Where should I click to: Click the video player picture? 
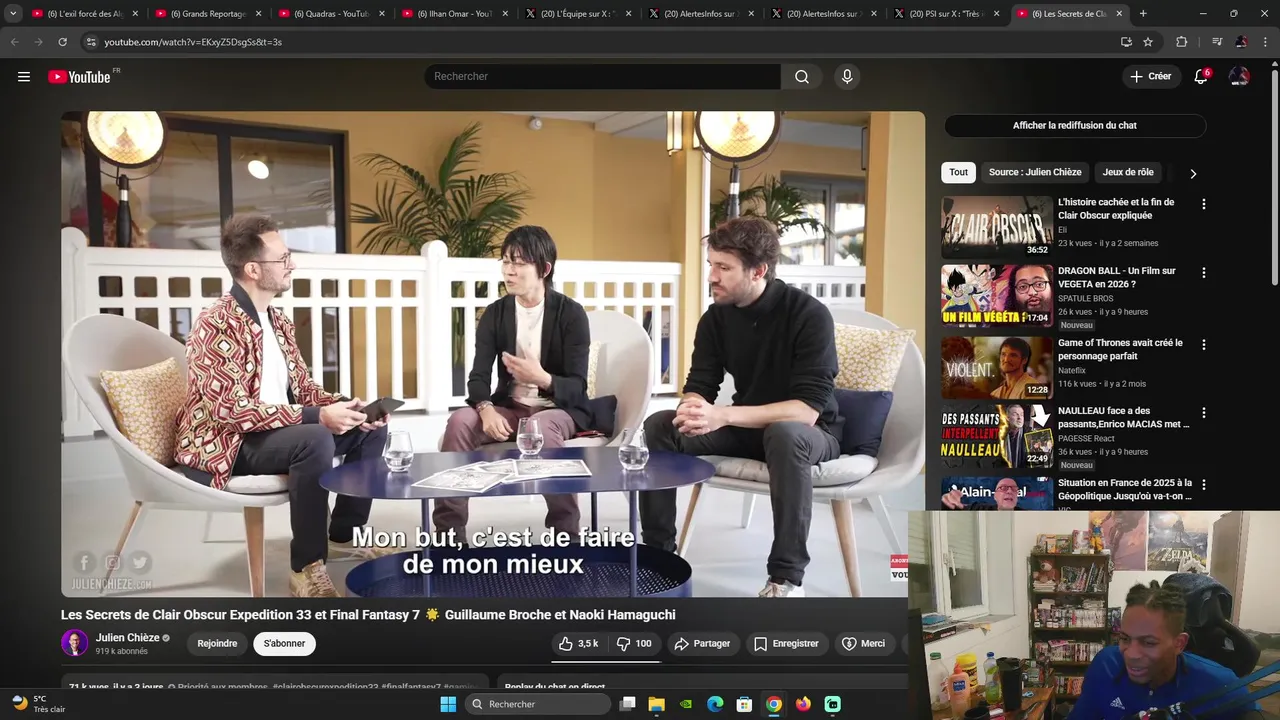[493, 354]
